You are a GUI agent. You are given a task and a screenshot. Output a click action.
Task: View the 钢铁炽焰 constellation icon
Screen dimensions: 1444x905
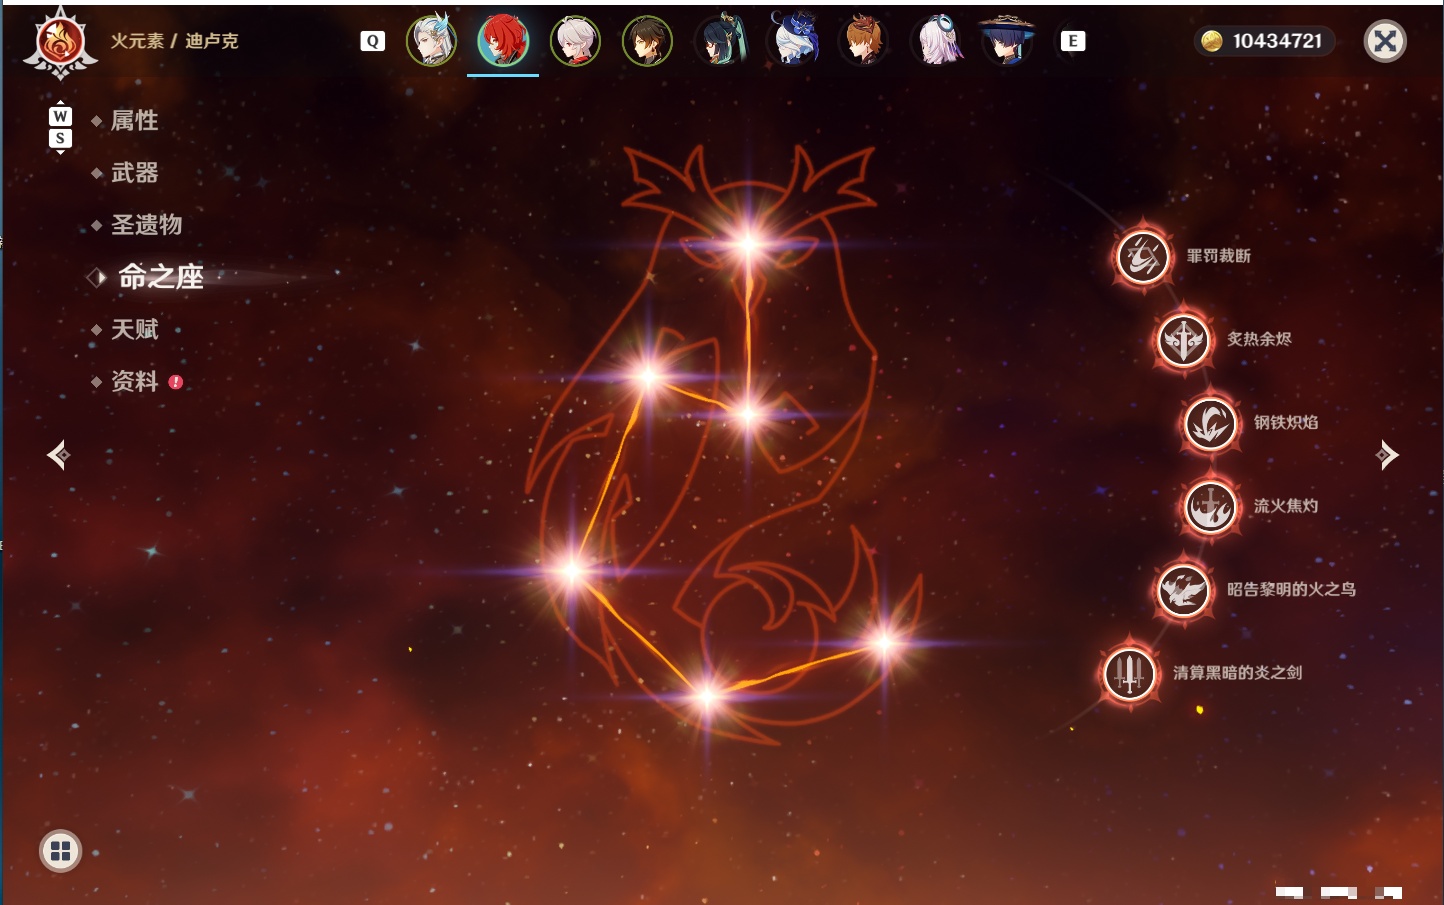1210,423
